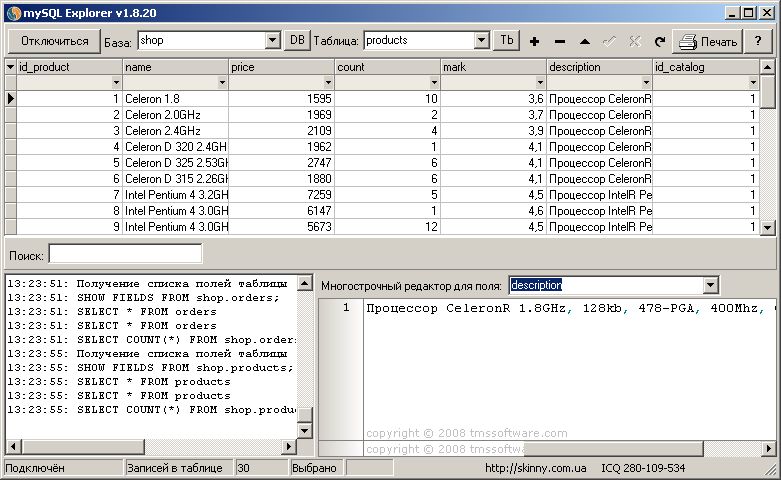This screenshot has height=480, width=781.
Task: Sort by id_product column header
Action: (x=70, y=67)
